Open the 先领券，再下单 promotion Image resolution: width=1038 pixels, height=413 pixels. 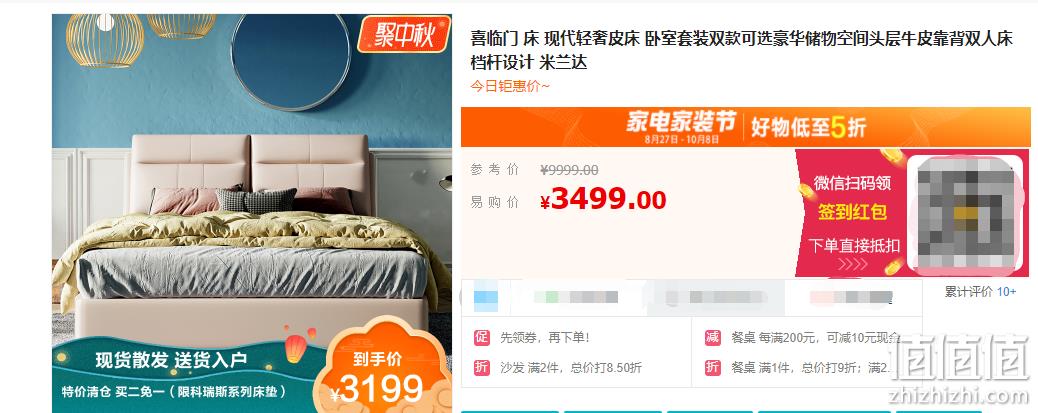pyautogui.click(x=544, y=338)
